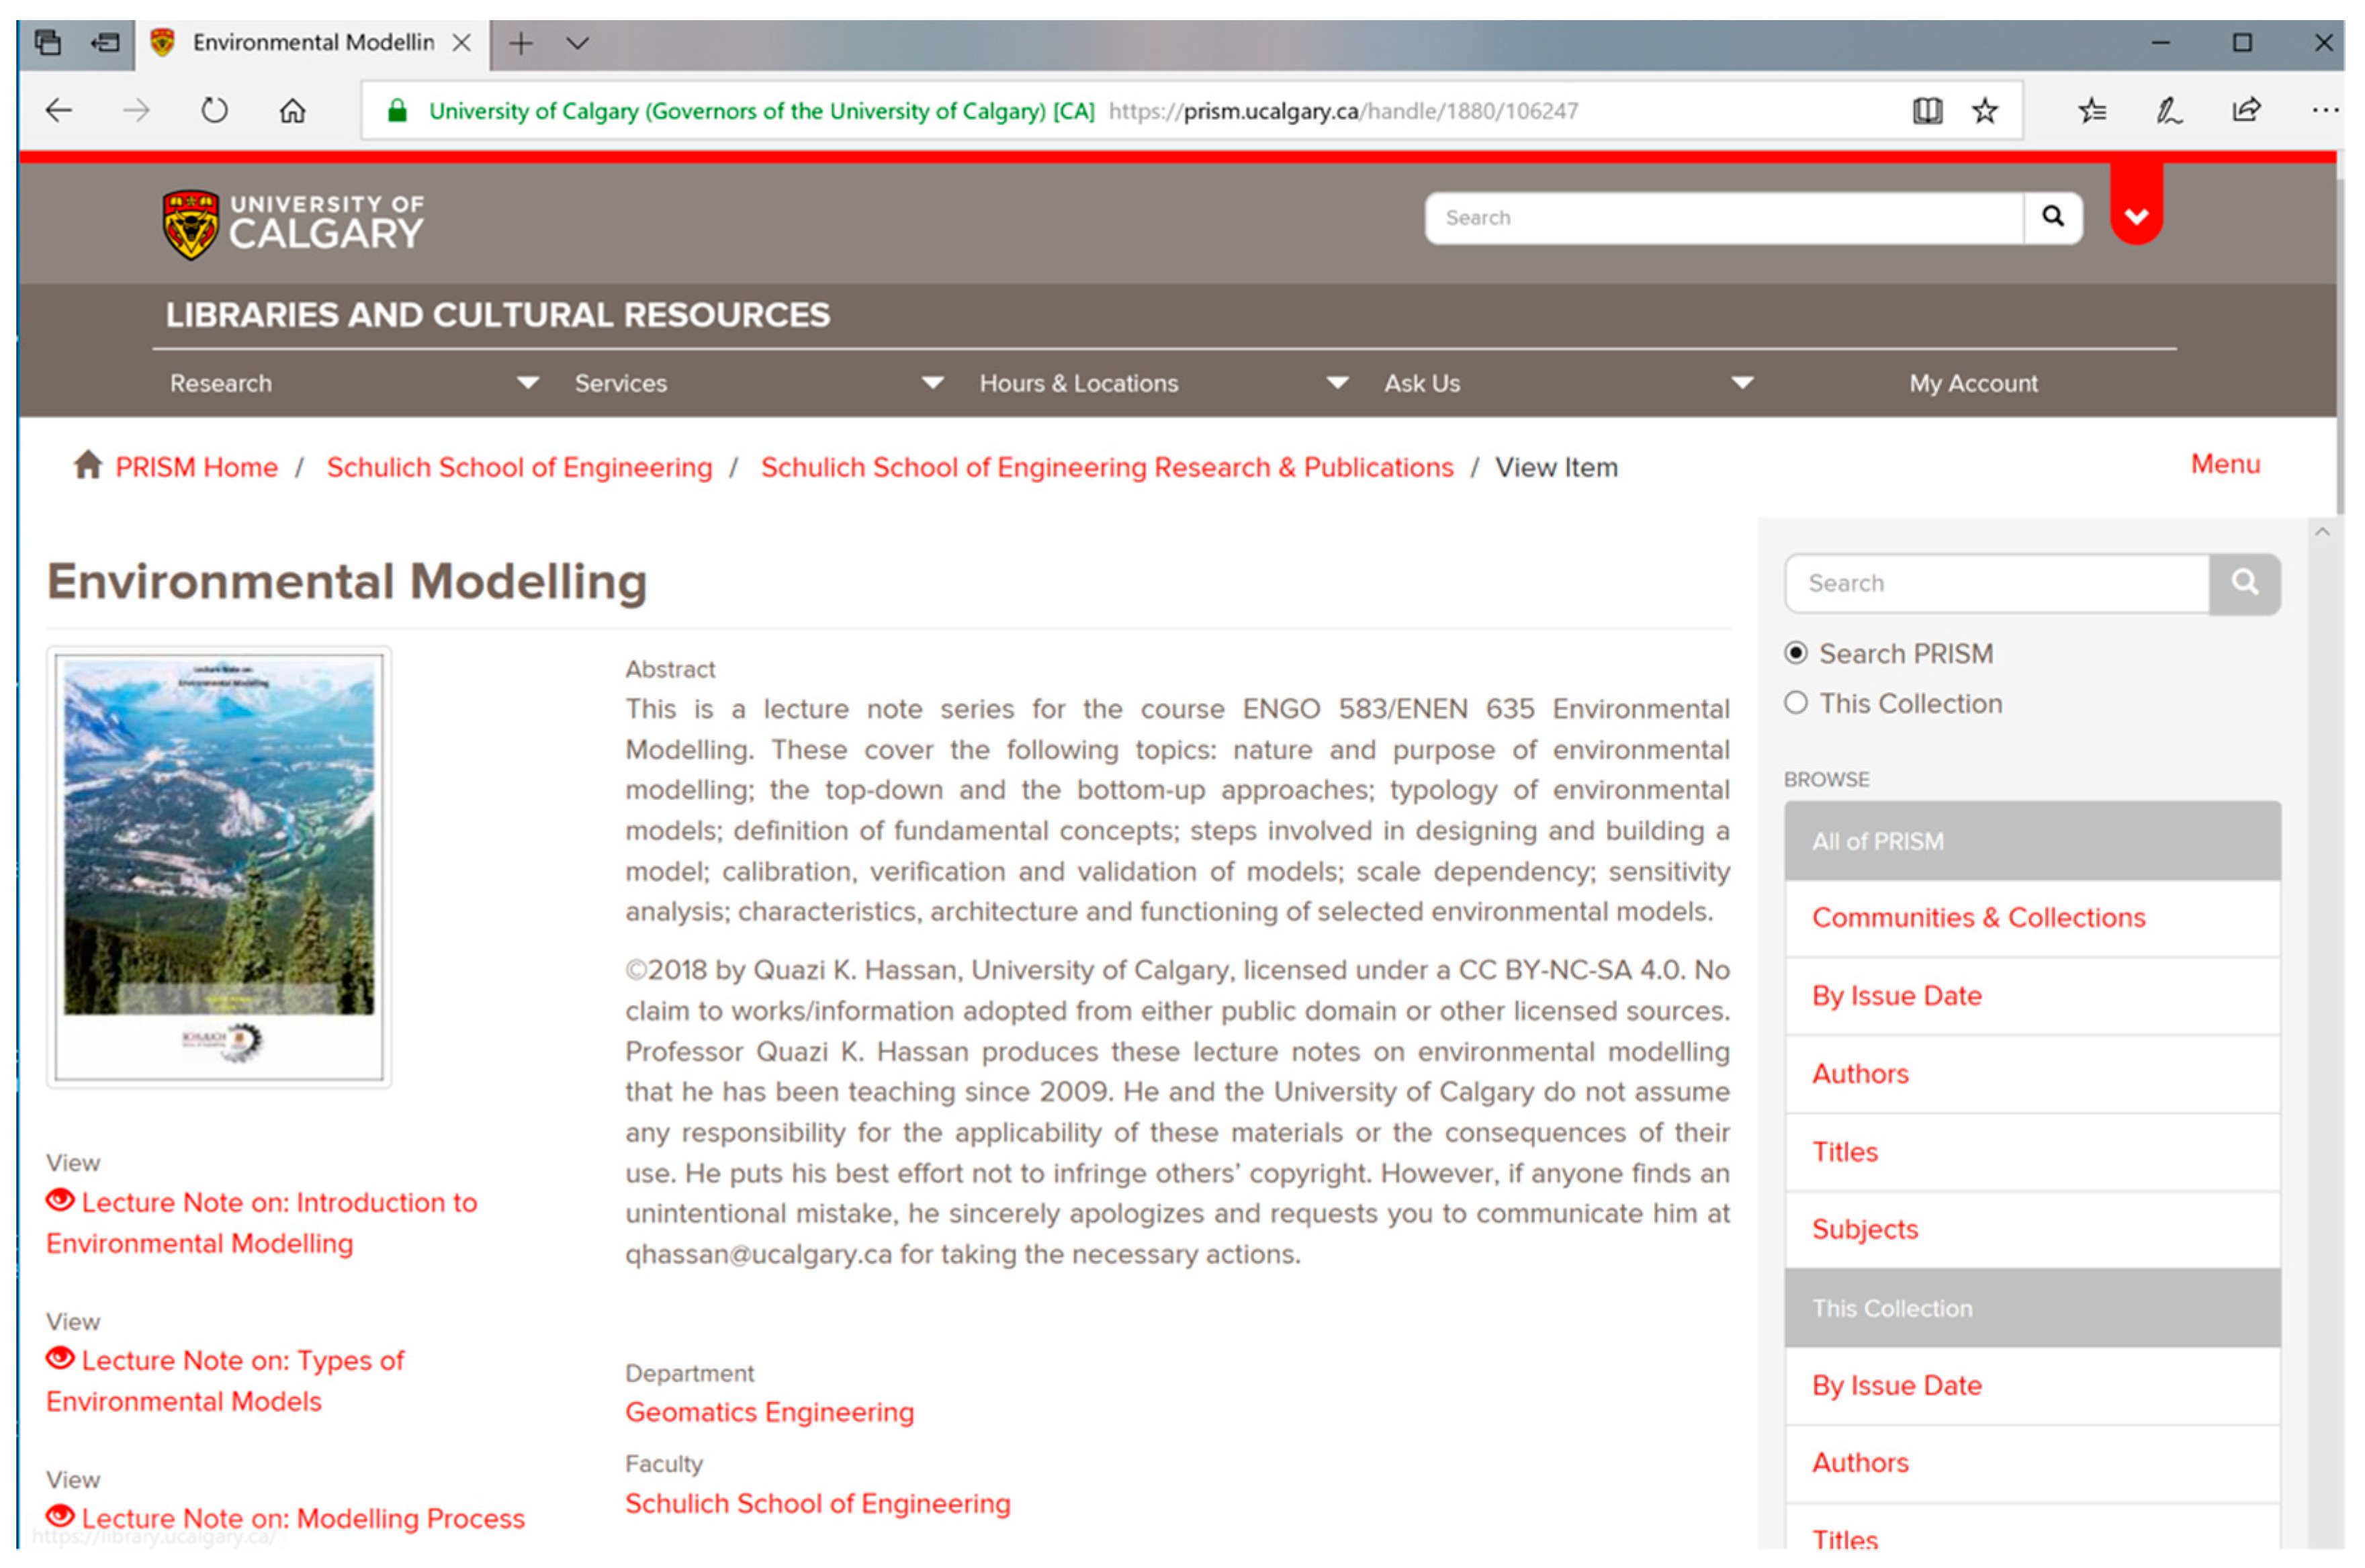This screenshot has width=2365, height=1568.
Task: Open Reading view book icon
Action: pos(1927,110)
